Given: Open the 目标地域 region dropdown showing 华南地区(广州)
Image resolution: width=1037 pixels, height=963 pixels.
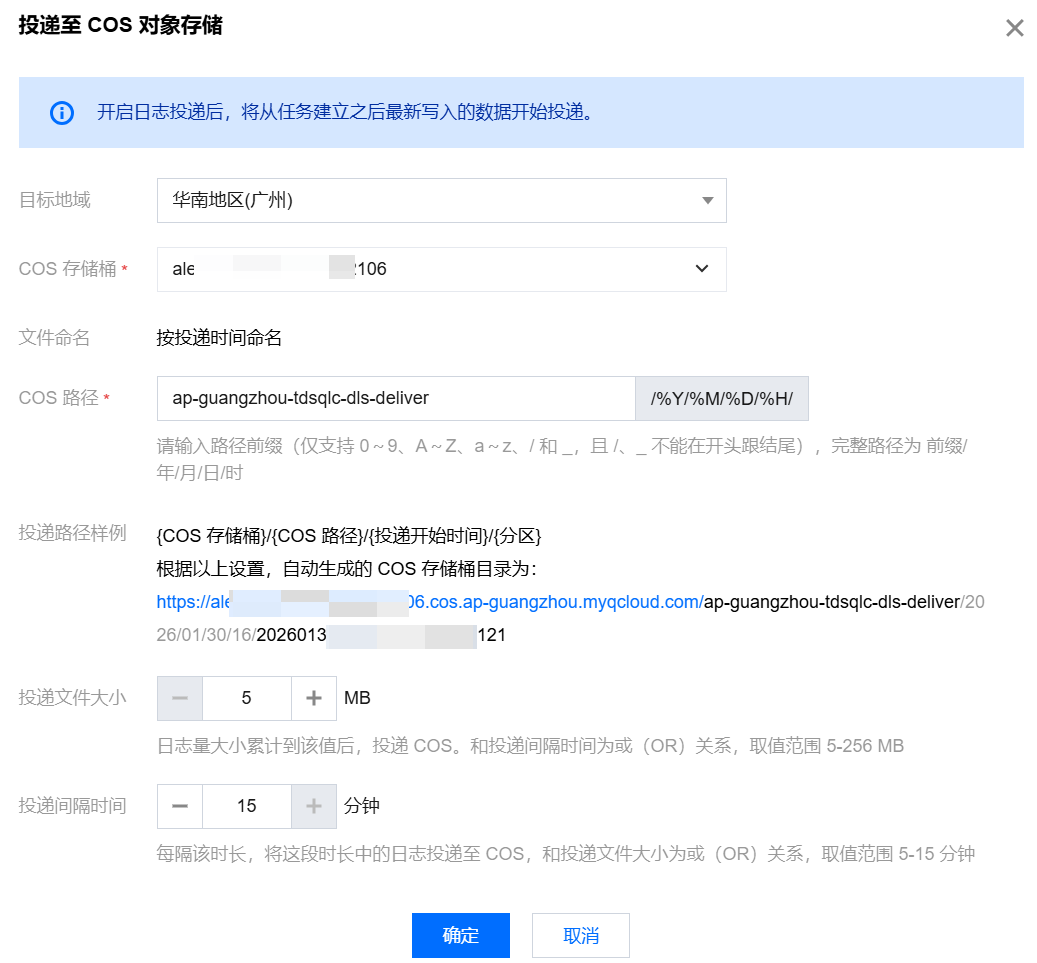Looking at the screenshot, I should [x=441, y=200].
